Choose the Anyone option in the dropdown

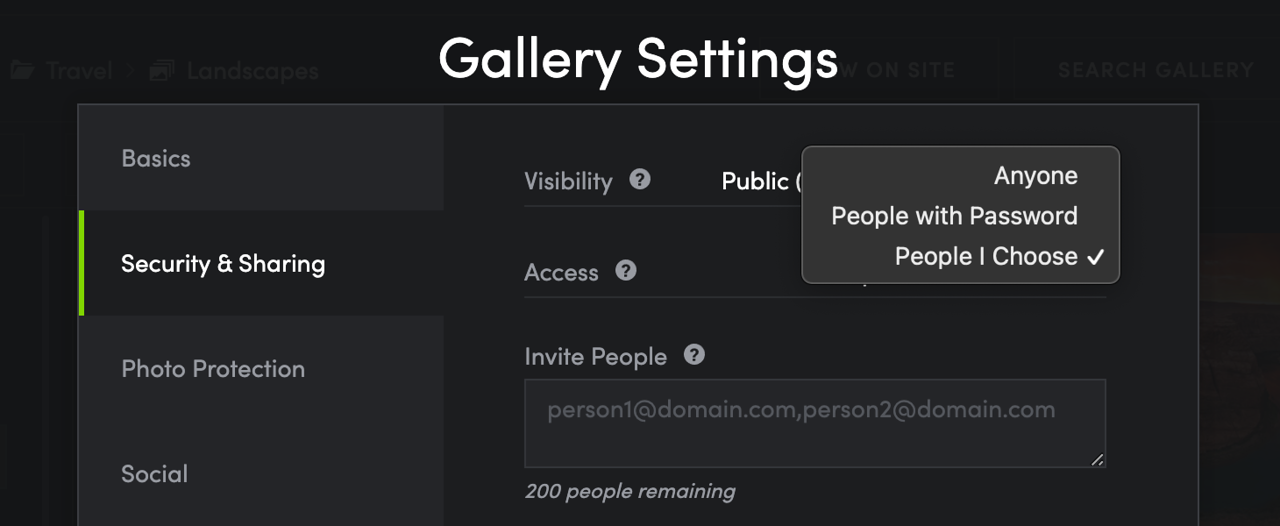click(x=1035, y=176)
